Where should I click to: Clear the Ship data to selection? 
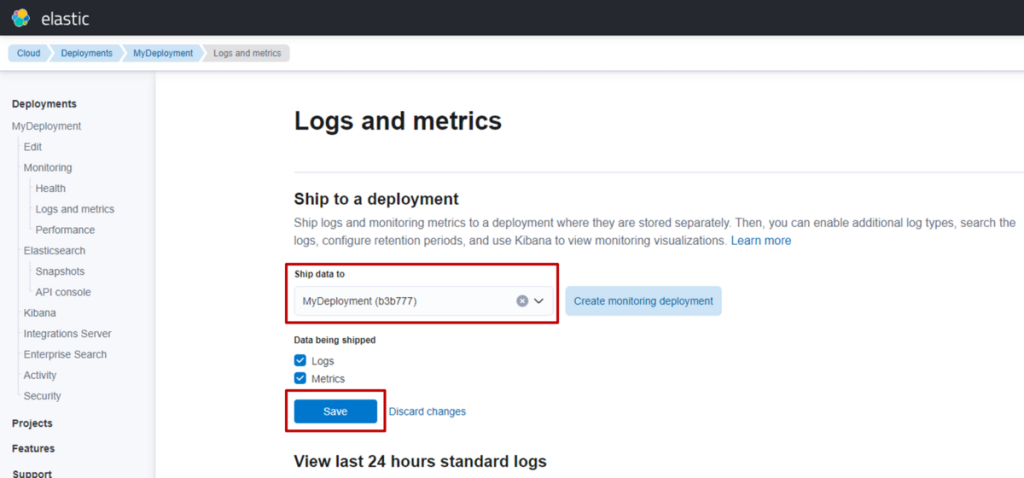coord(522,301)
